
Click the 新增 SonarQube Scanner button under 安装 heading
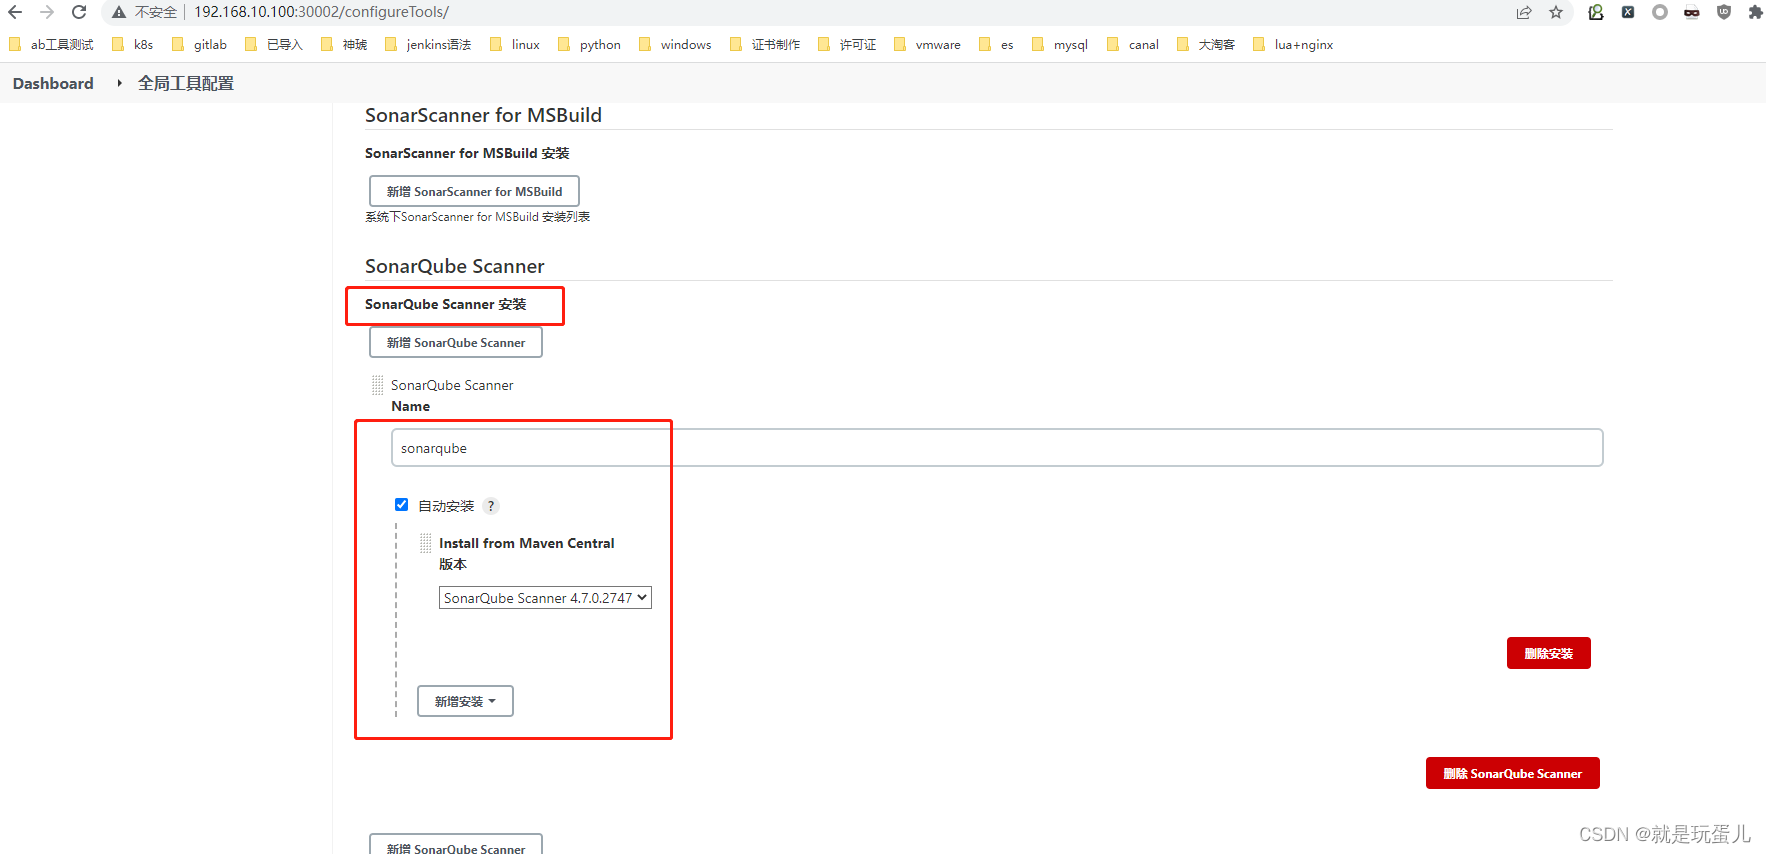click(x=456, y=342)
